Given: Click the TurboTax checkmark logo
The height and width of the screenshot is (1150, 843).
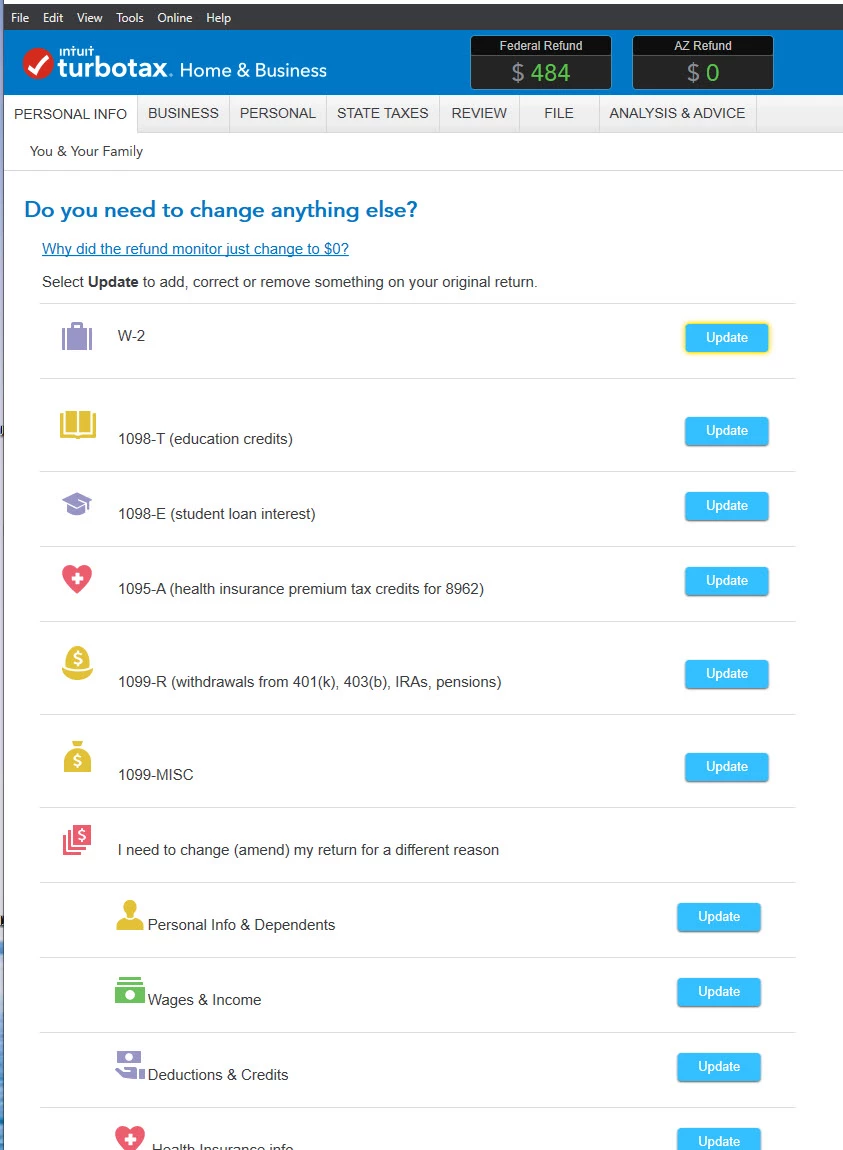Looking at the screenshot, I should [x=37, y=65].
